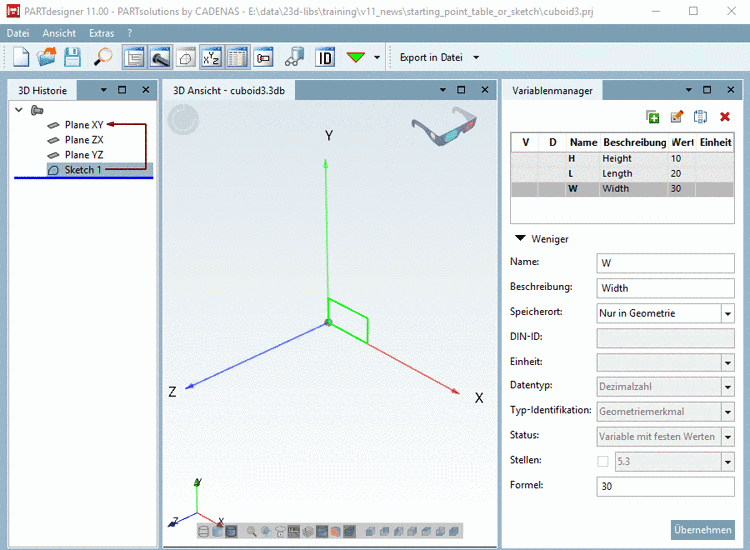This screenshot has width=750, height=550.
Task: Open the Stellen format dropdown
Action: click(728, 462)
